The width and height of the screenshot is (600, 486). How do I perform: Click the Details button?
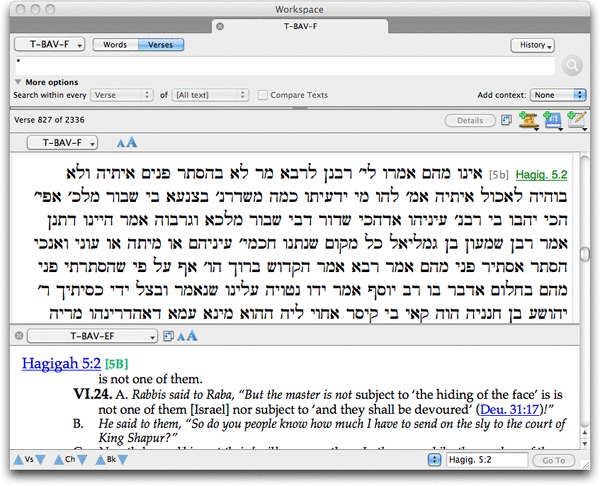tap(470, 121)
